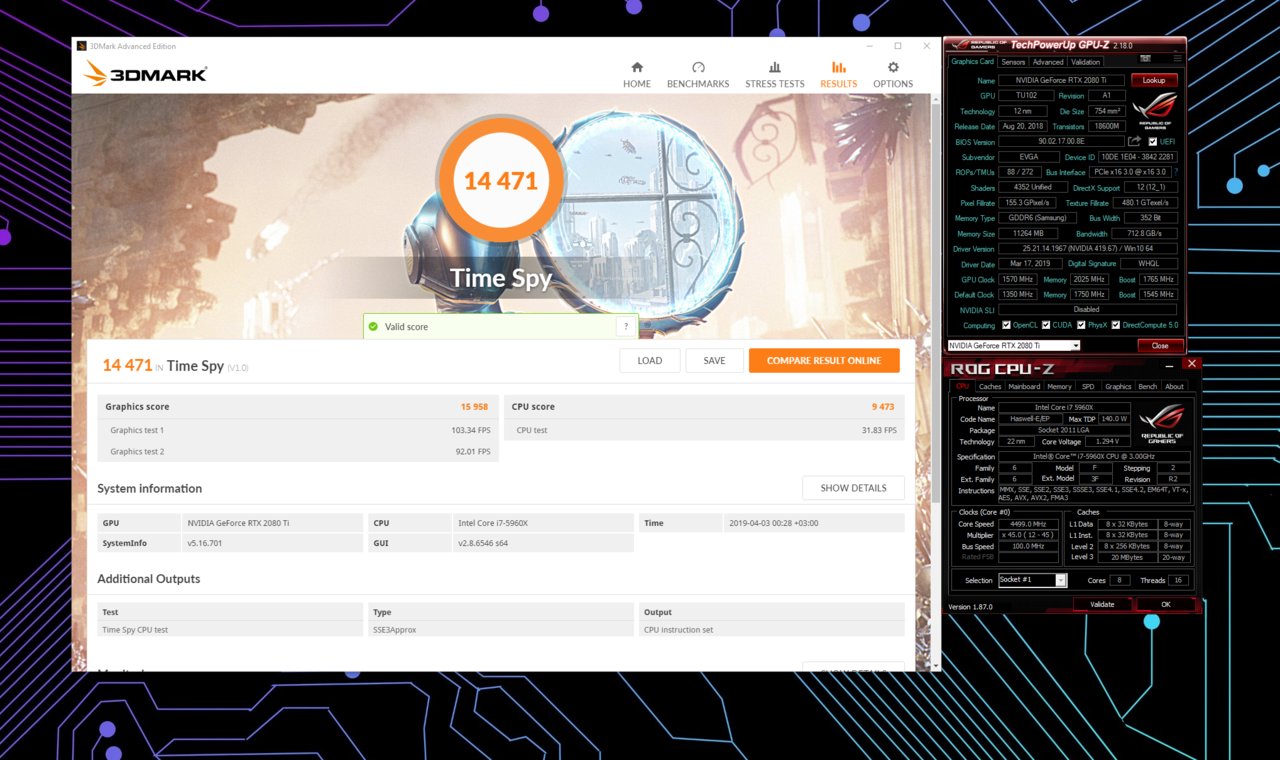Click the Graphics test 2 value 92.01 FPS
The height and width of the screenshot is (760, 1280).
click(x=472, y=451)
